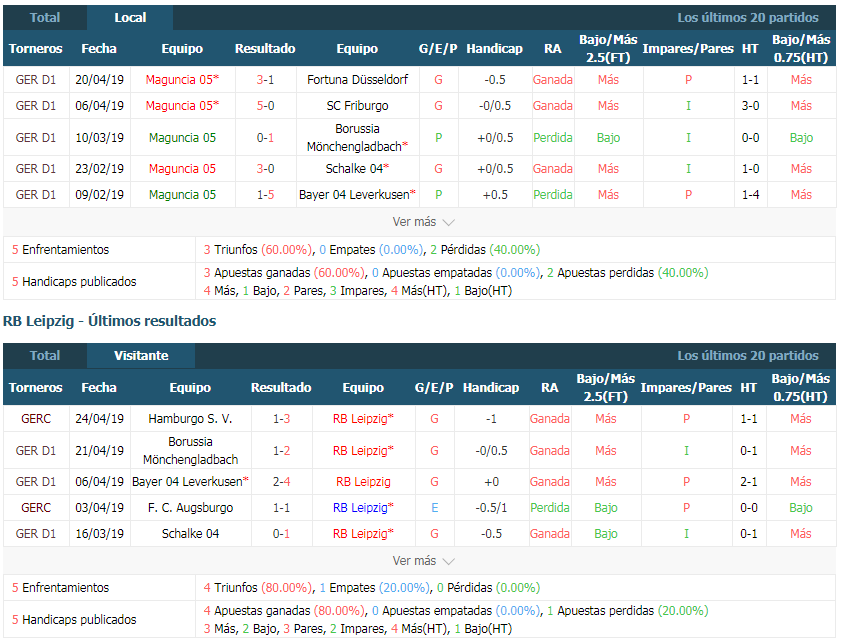The height and width of the screenshot is (640, 841).
Task: Expand Ver más under RB Leipzig results
Action: tap(423, 561)
